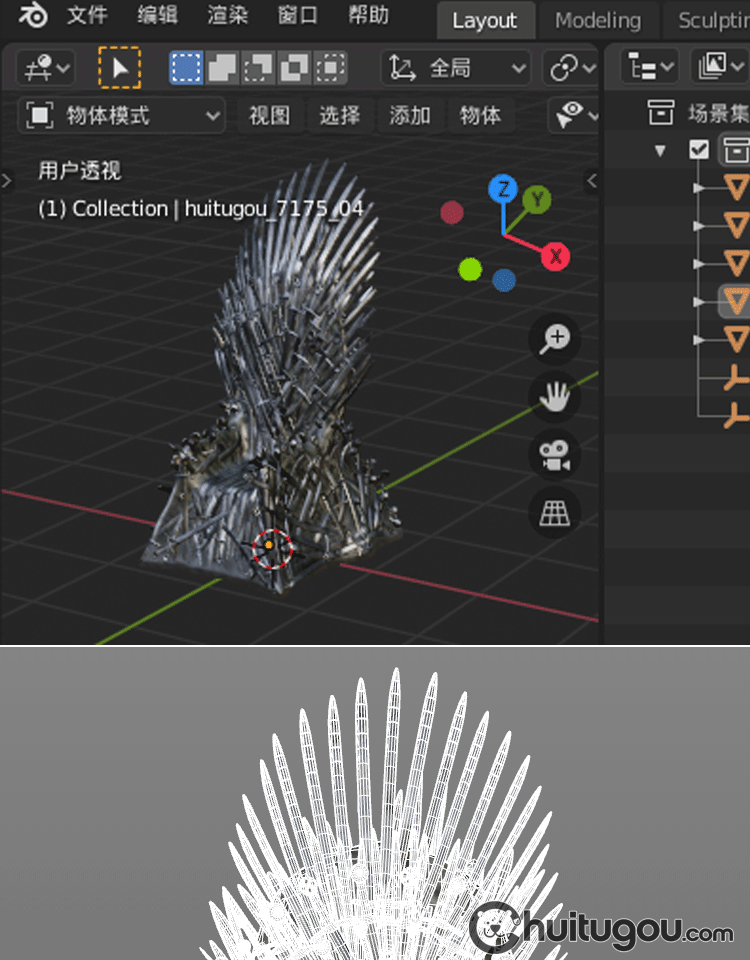
Task: Click the 视图 button in viewport header
Action: pyautogui.click(x=269, y=116)
